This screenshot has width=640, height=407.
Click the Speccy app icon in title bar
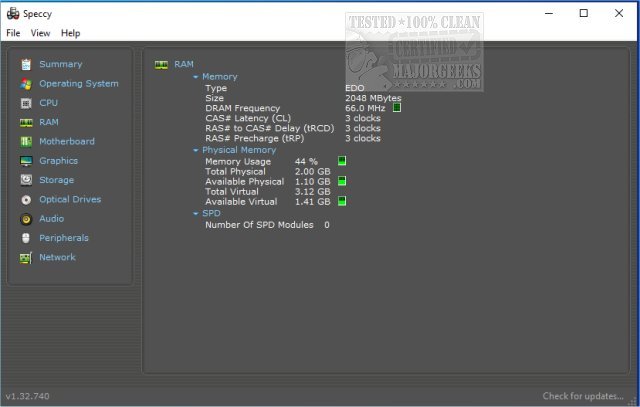tap(13, 13)
